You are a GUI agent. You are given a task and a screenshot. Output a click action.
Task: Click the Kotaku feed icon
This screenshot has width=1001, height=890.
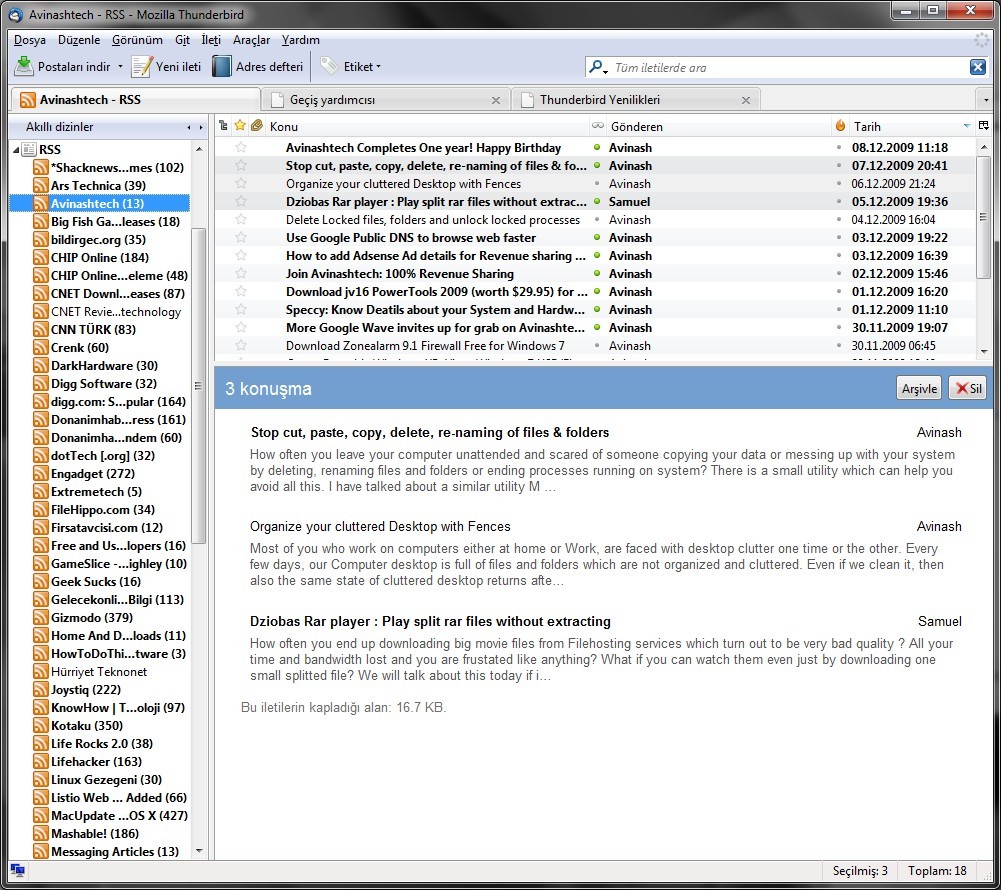41,725
